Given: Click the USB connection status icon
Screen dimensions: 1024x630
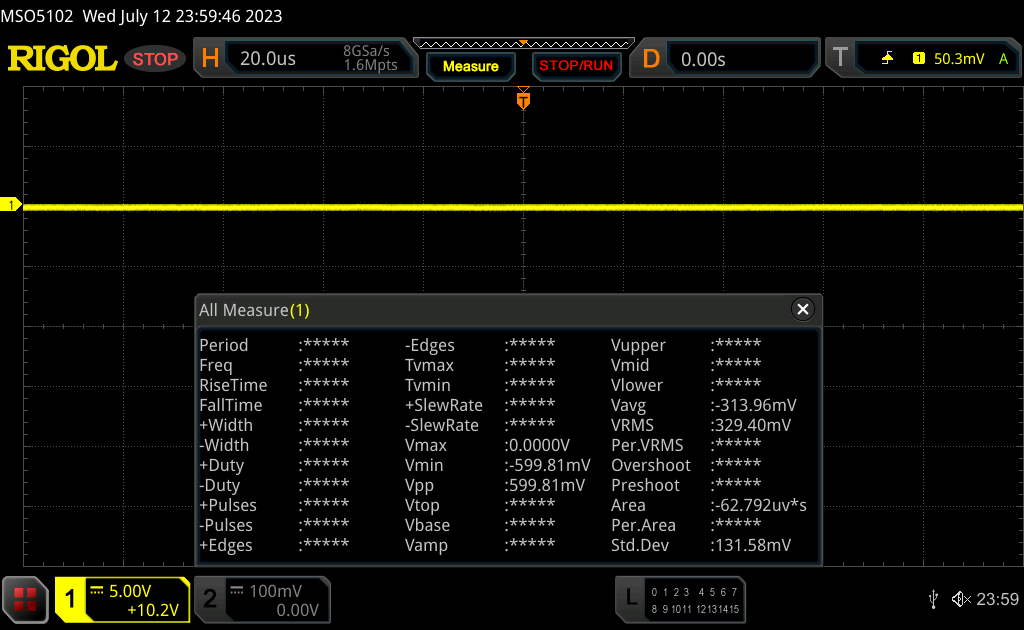Looking at the screenshot, I should [x=933, y=599].
